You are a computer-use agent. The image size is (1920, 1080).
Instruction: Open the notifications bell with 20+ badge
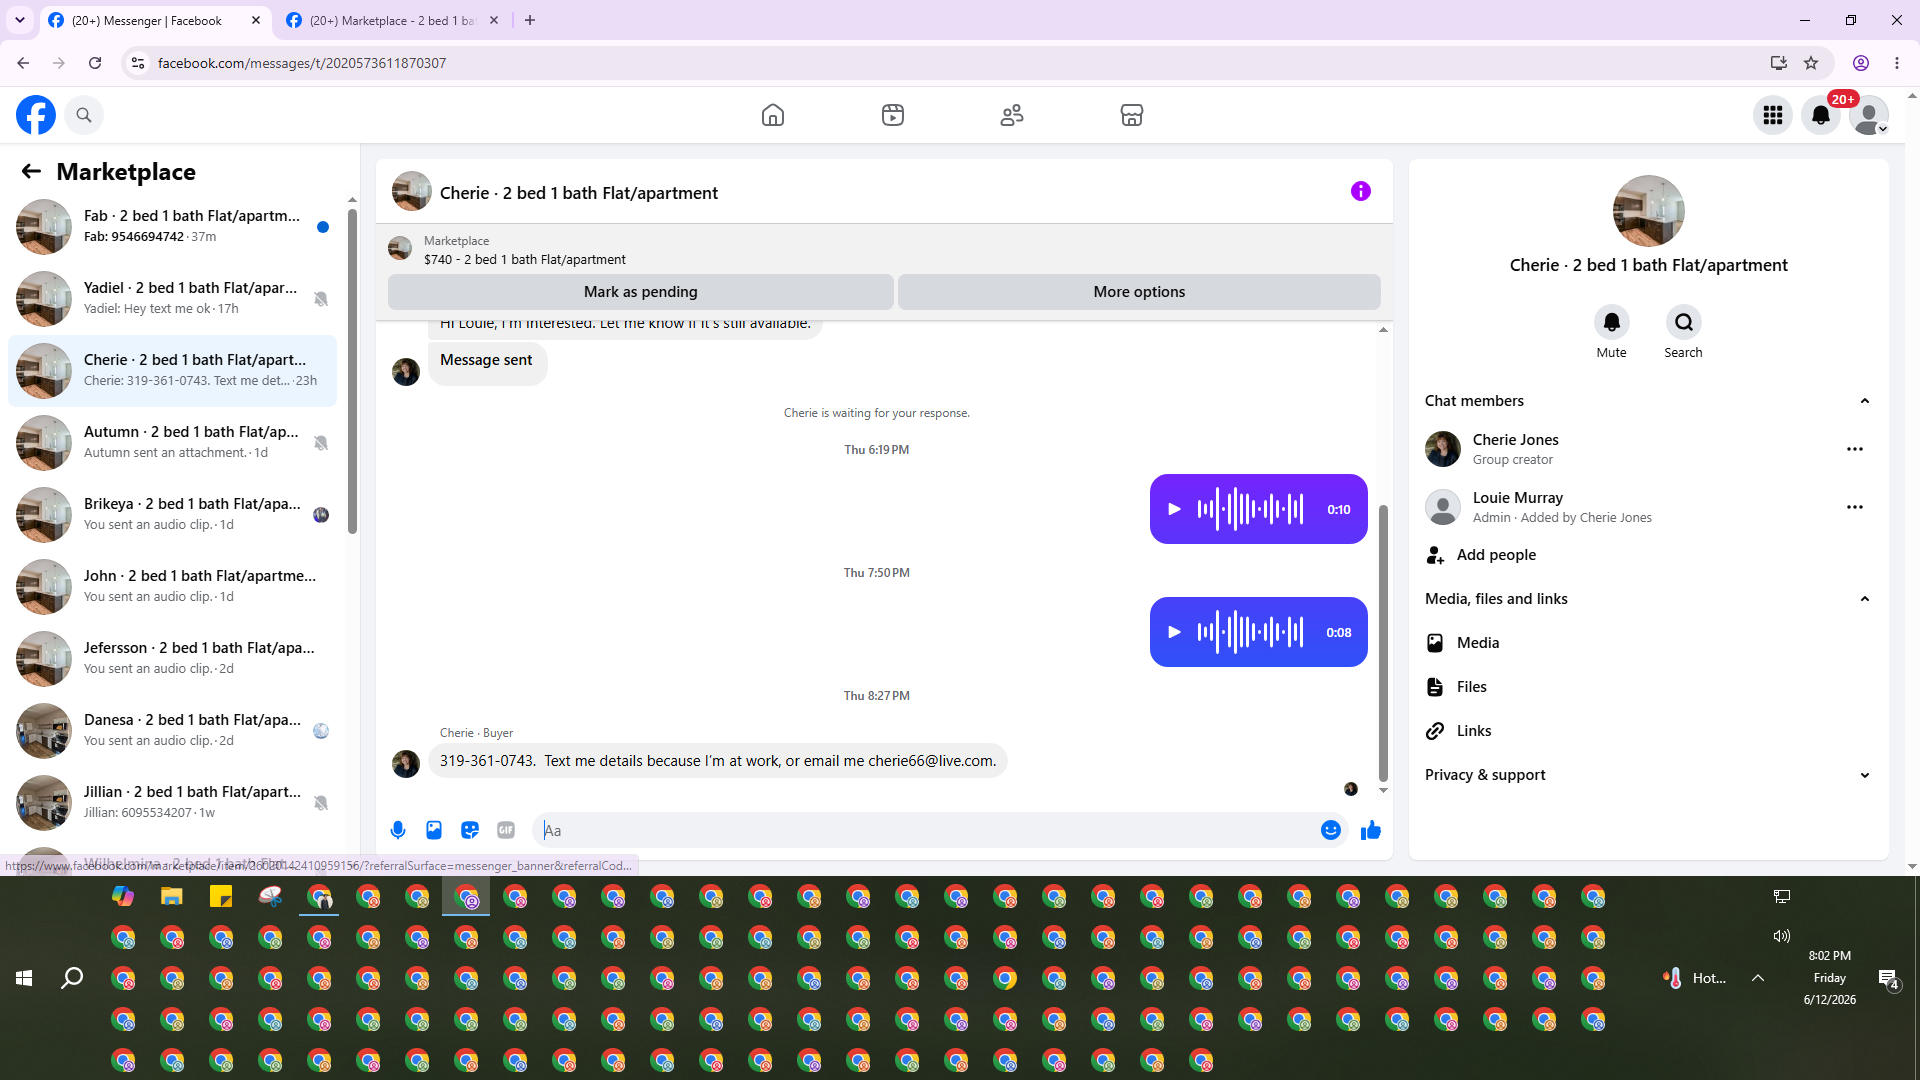[1821, 115]
